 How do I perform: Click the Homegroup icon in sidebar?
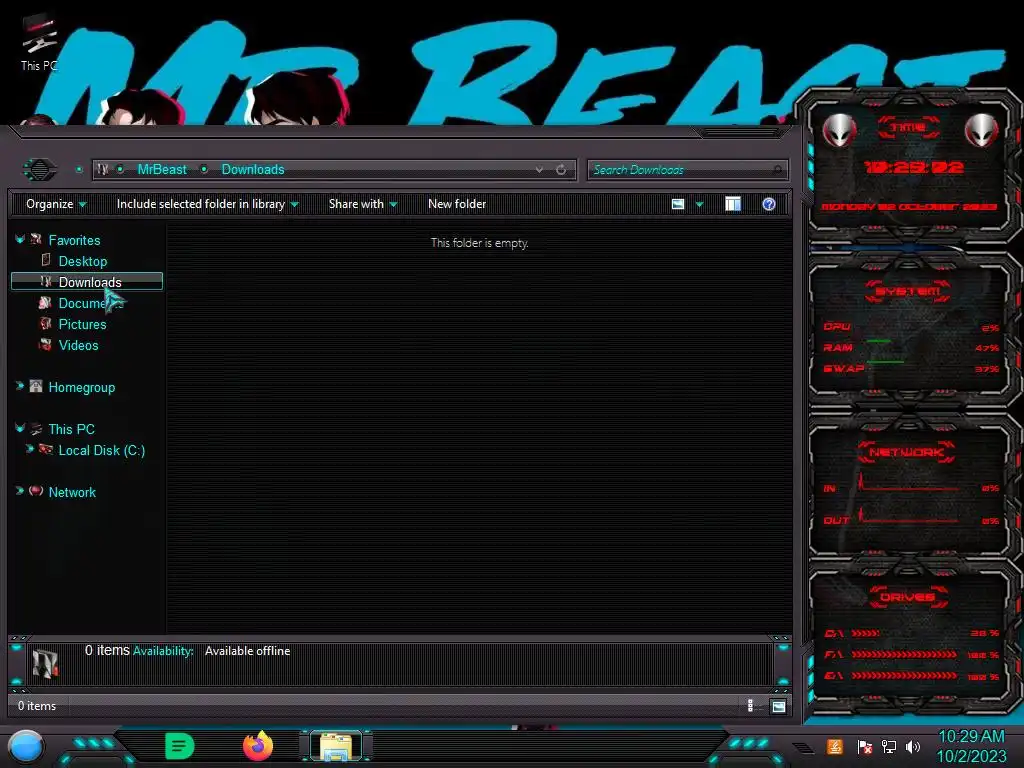pyautogui.click(x=36, y=387)
